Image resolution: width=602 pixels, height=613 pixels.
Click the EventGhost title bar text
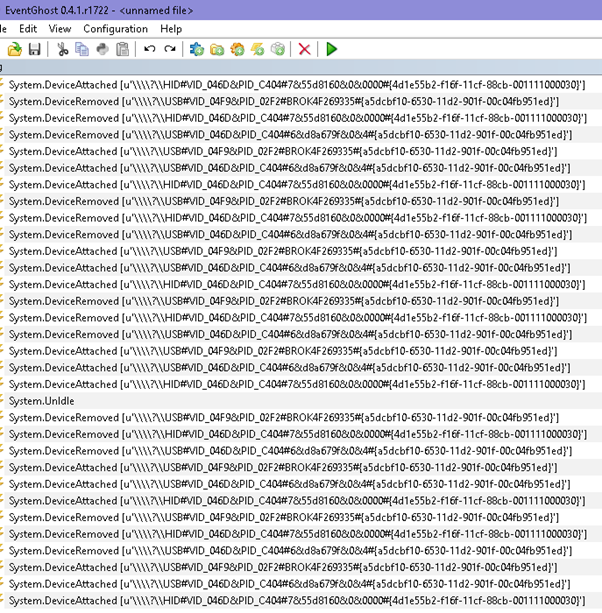(x=99, y=10)
